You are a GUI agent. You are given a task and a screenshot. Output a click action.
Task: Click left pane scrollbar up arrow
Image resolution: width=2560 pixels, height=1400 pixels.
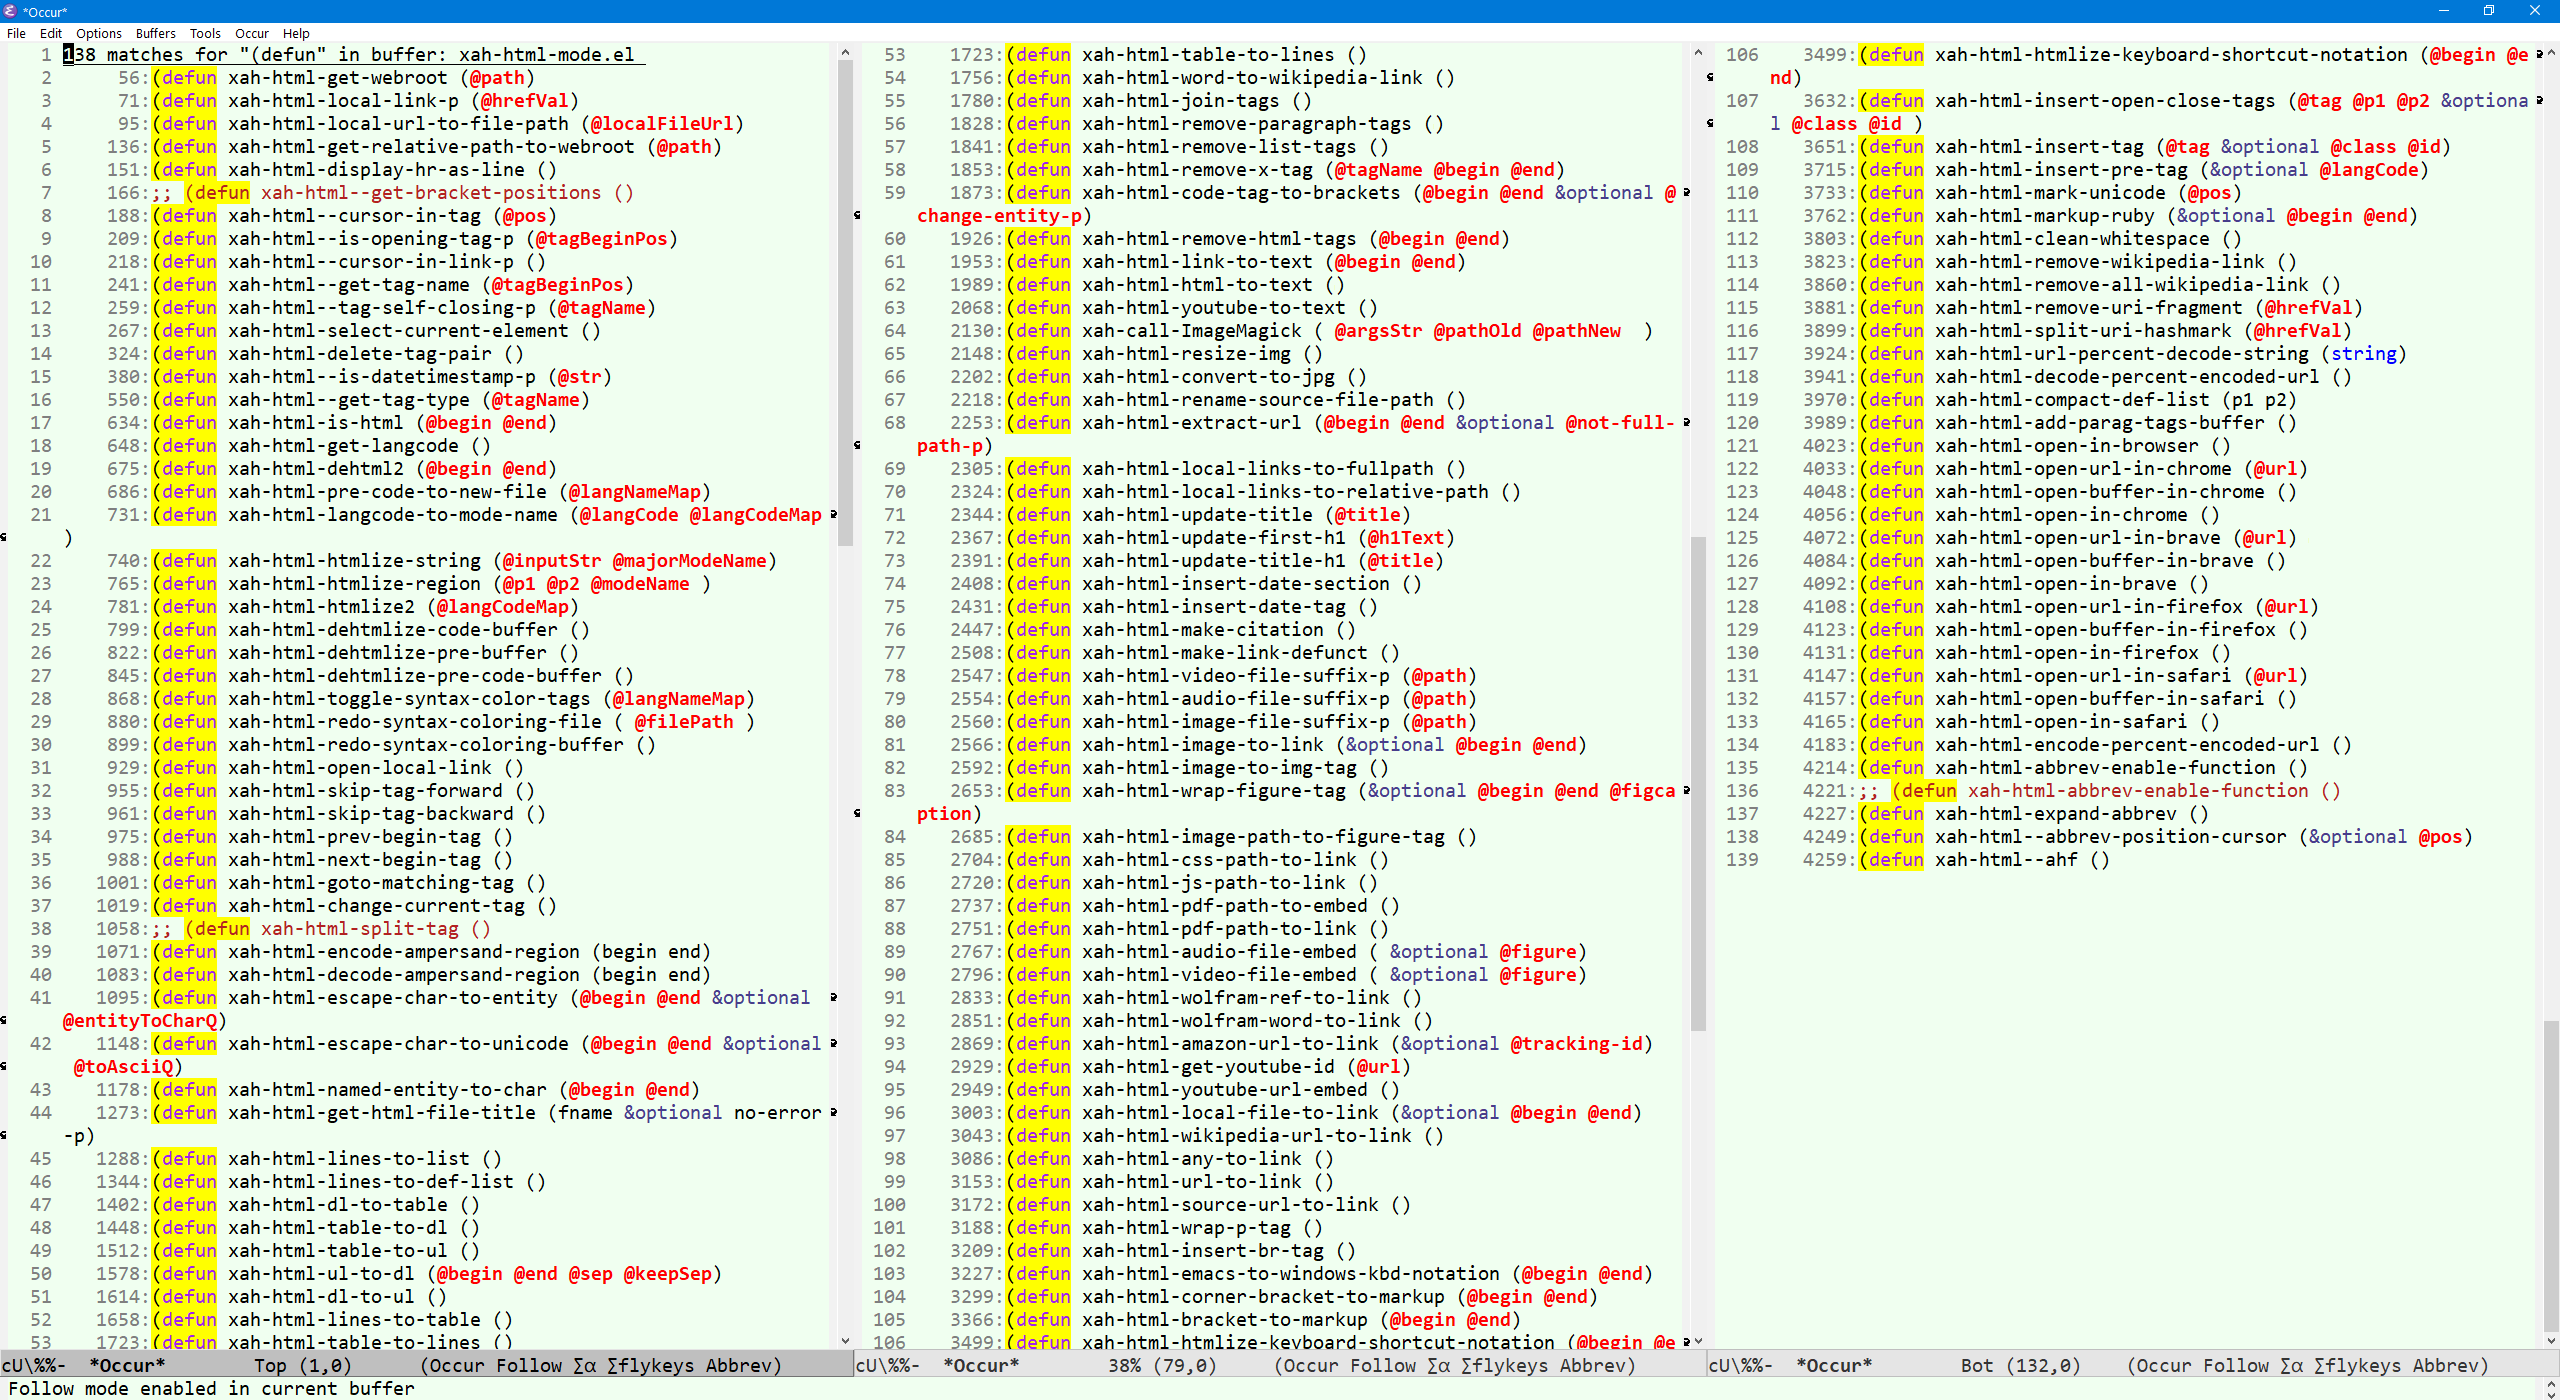845,52
